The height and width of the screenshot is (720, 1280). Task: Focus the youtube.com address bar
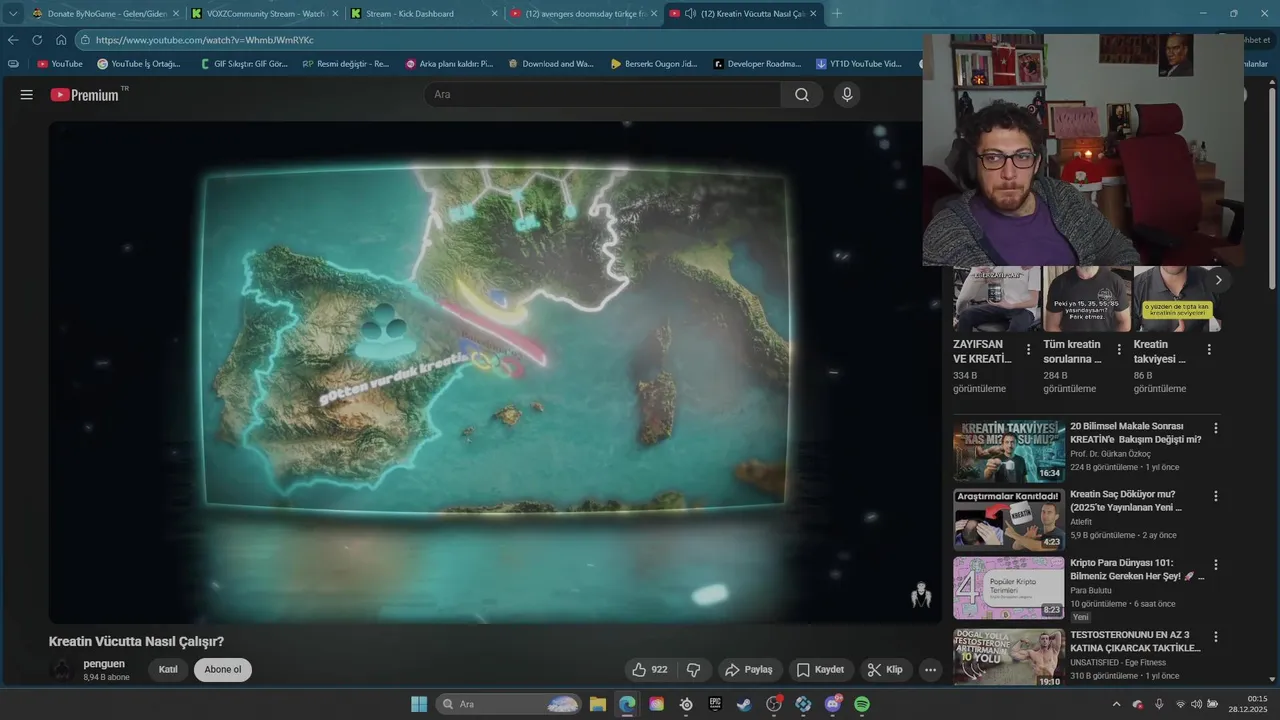tap(500, 40)
